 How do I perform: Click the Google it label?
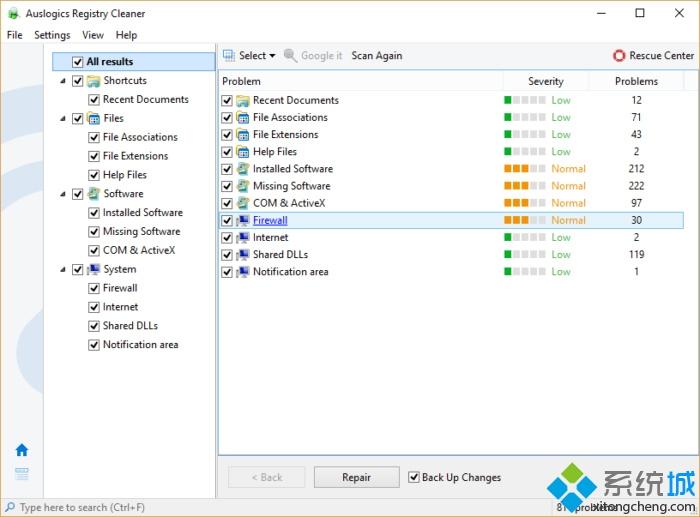click(x=322, y=56)
